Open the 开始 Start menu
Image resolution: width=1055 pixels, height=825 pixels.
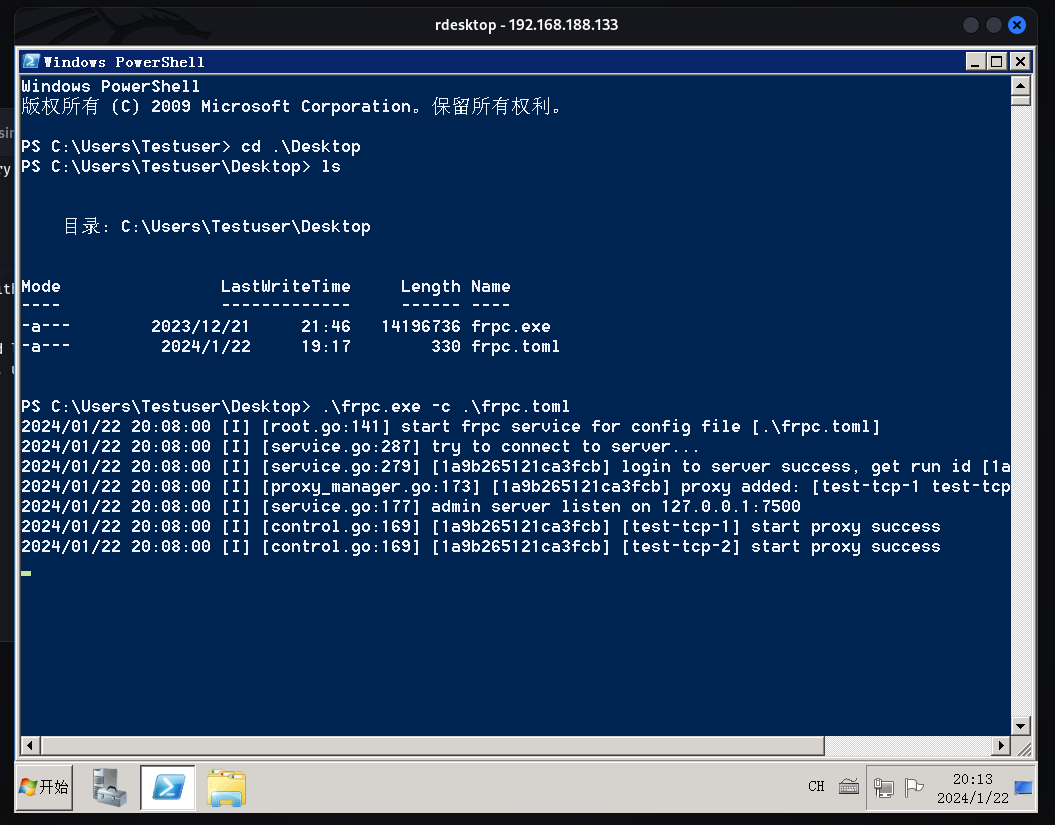pos(45,787)
